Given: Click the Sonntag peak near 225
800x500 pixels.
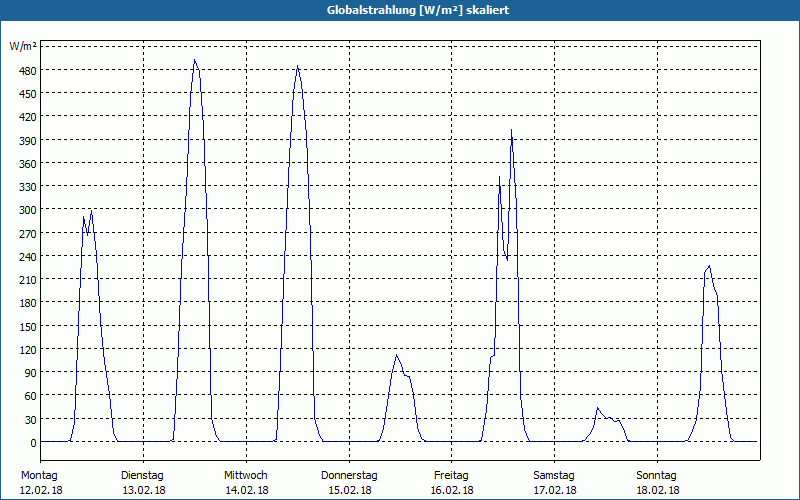Looking at the screenshot, I should click(709, 266).
